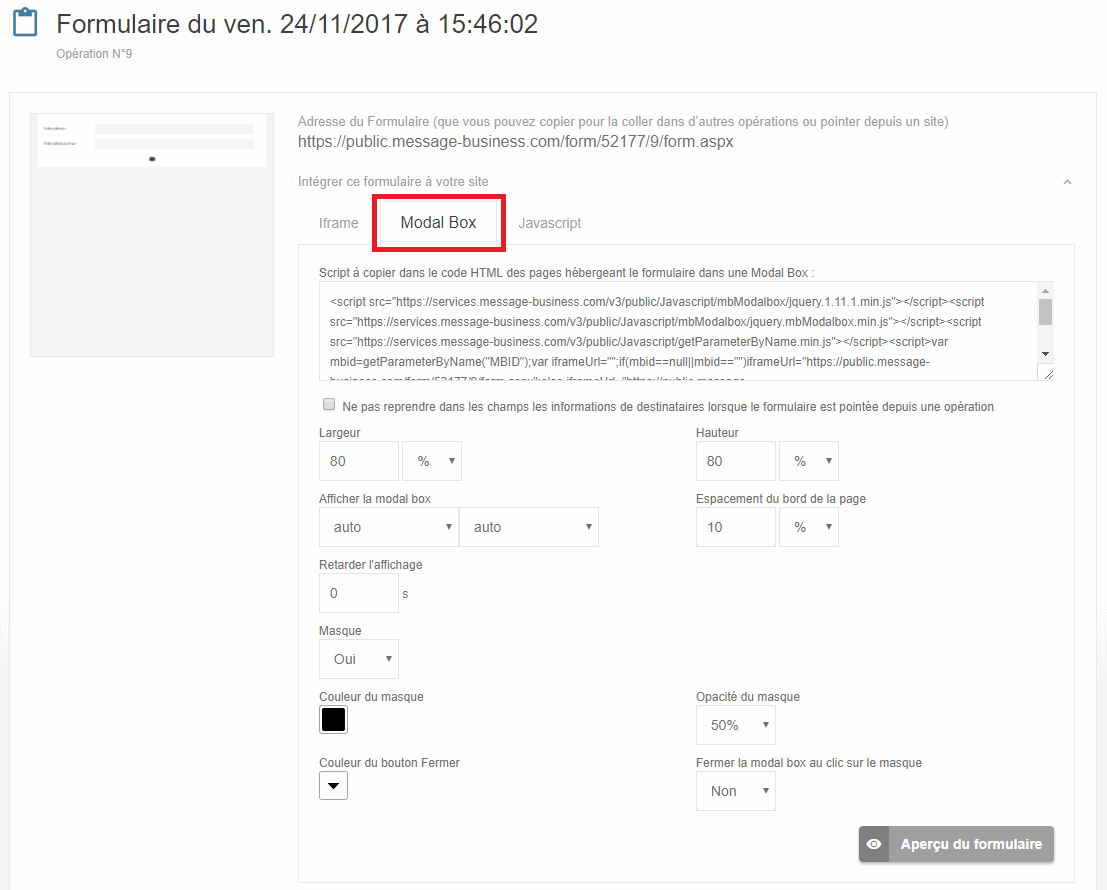The width and height of the screenshot is (1107, 890).
Task: Click the form preview thumbnail
Action: click(152, 234)
